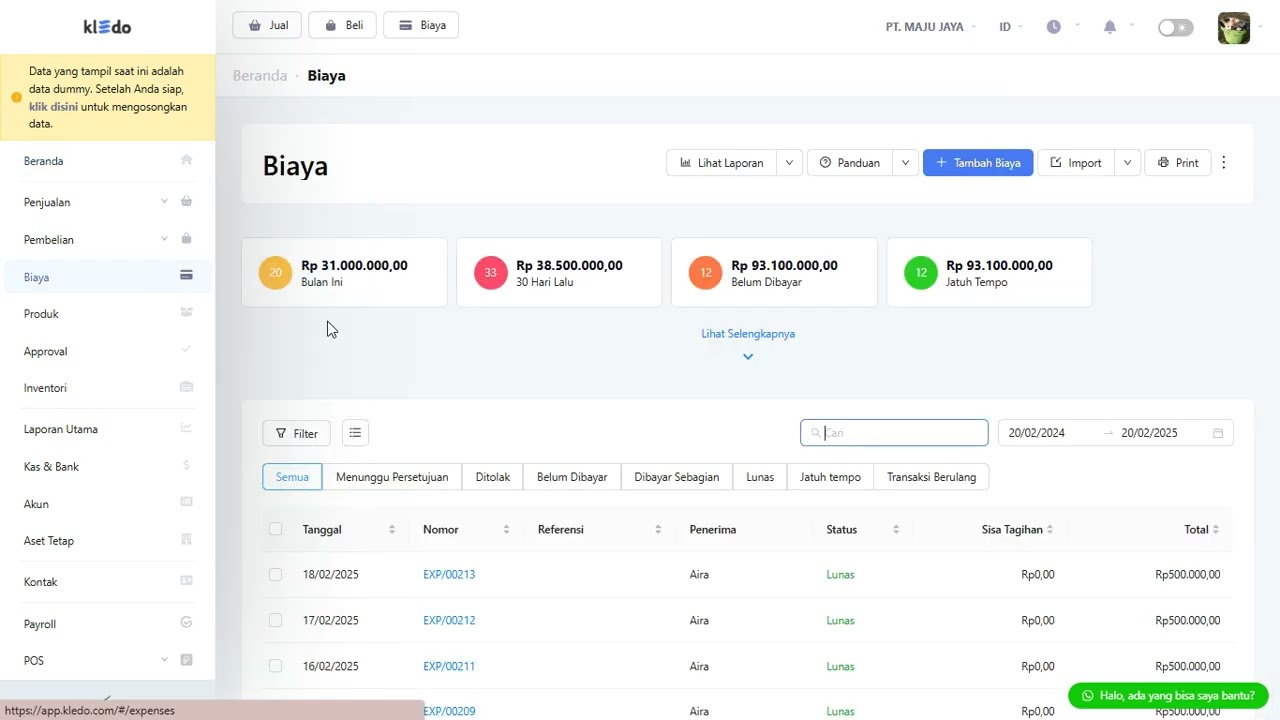Open the notification bell icon
1280x720 pixels.
coord(1110,27)
